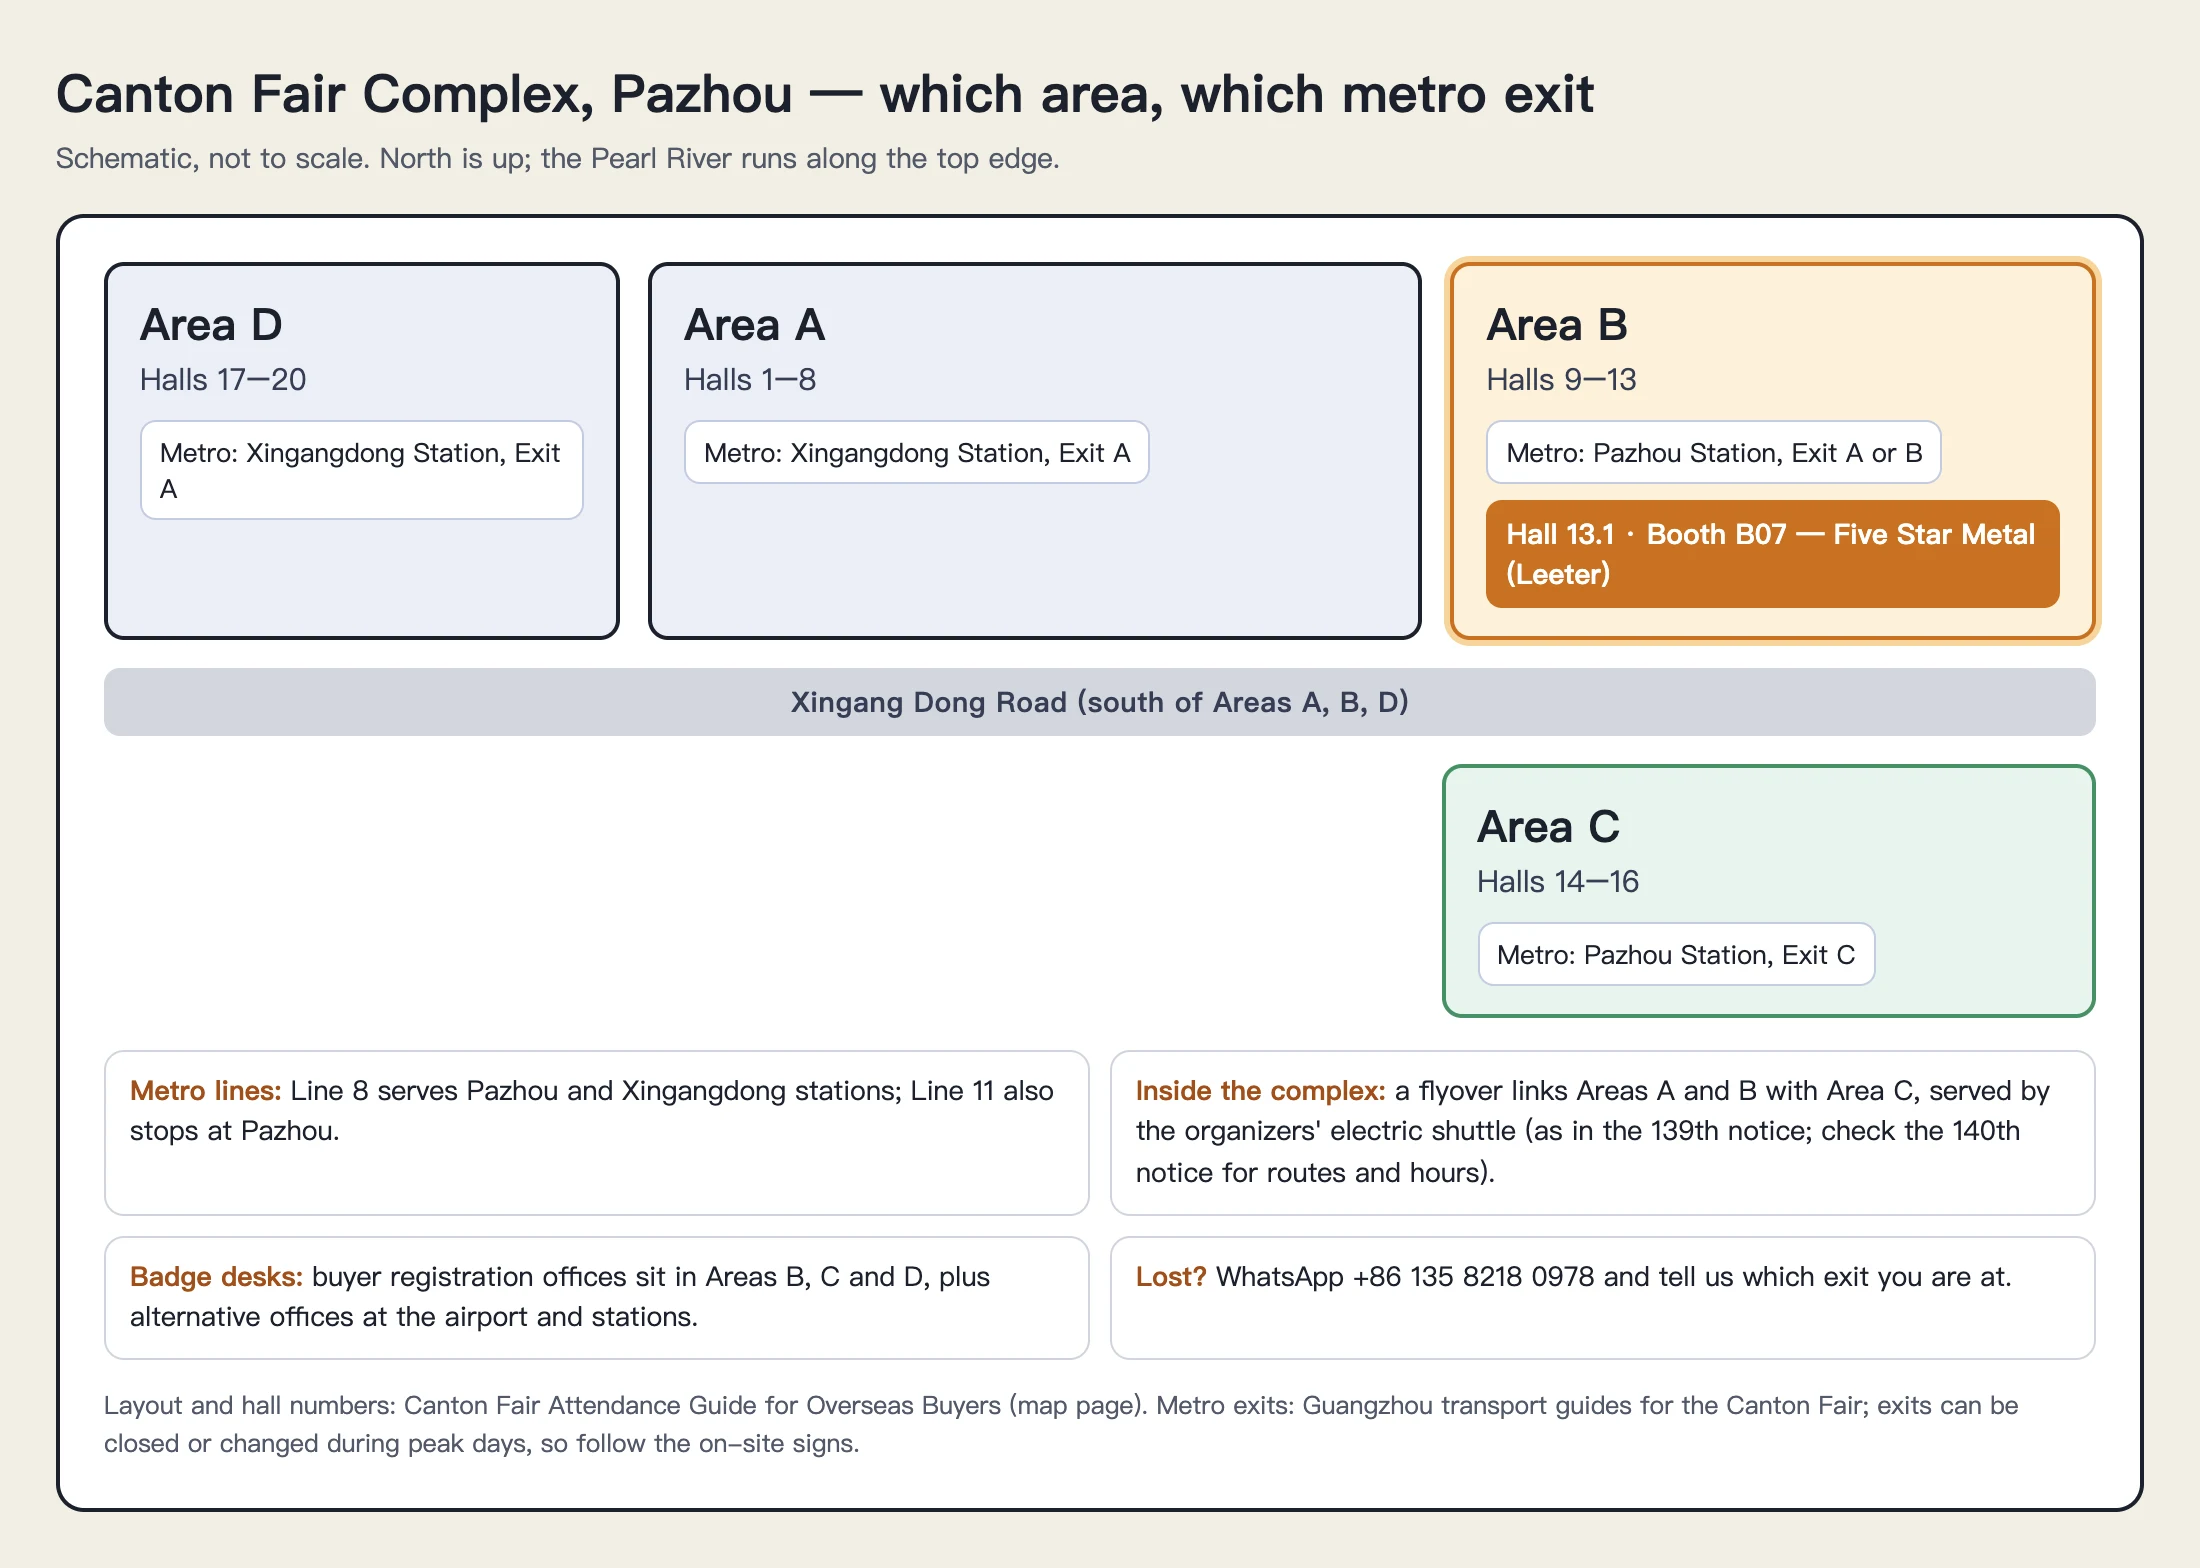
Task: Click 'Halls 14—16' text
Action: pos(1558,882)
